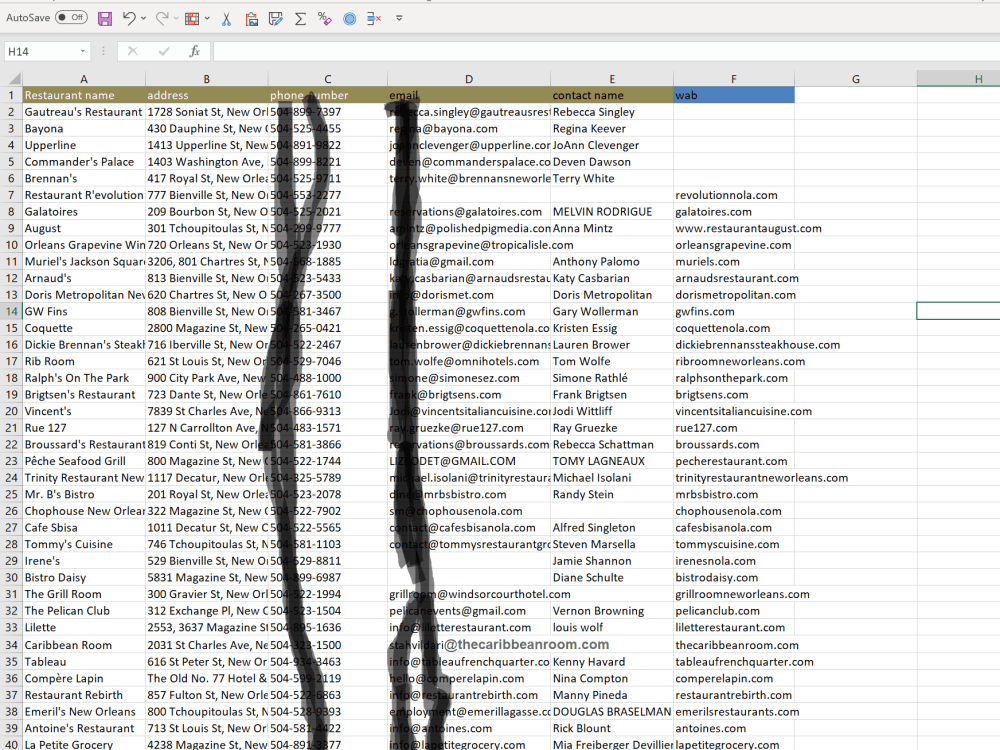
Task: Open the undo history dropdown
Action: [x=143, y=18]
